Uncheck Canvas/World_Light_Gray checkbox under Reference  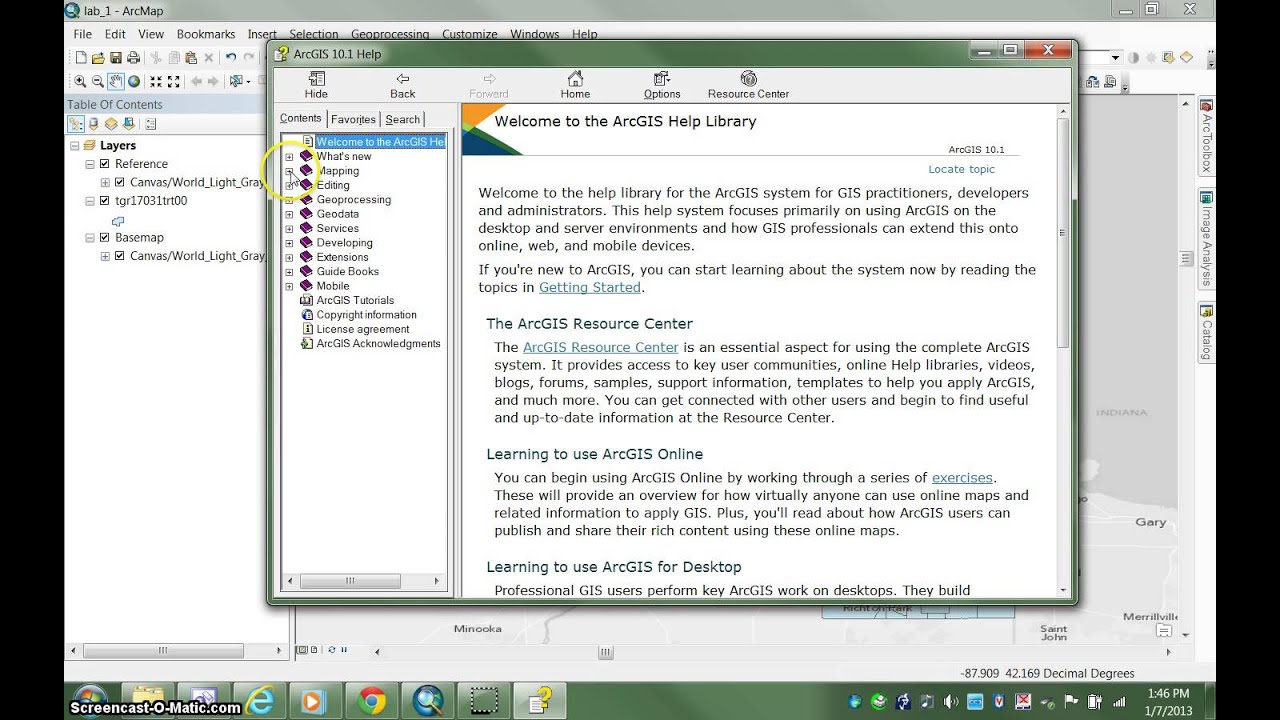coord(120,182)
